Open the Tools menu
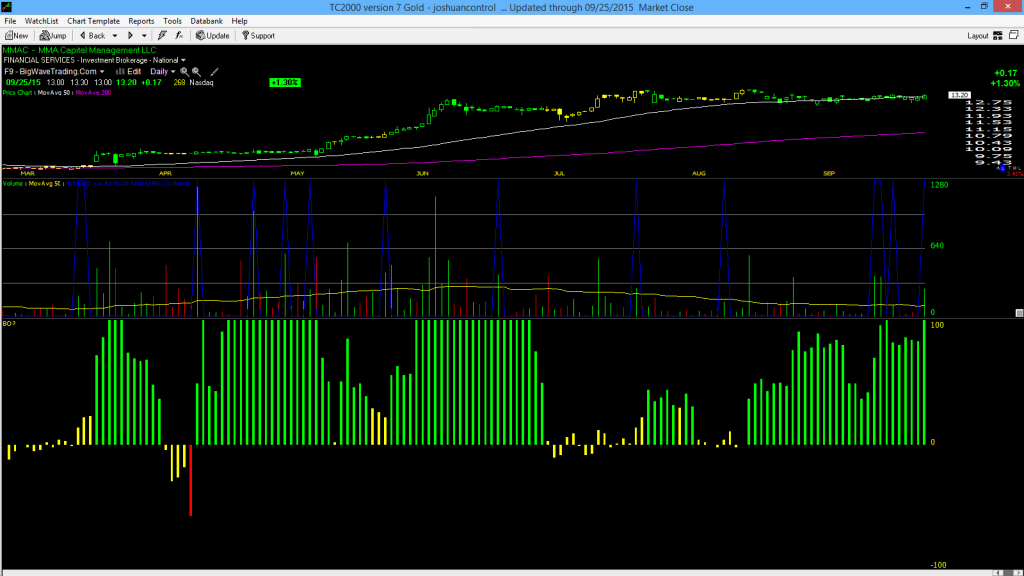The width and height of the screenshot is (1024, 576). [x=172, y=21]
